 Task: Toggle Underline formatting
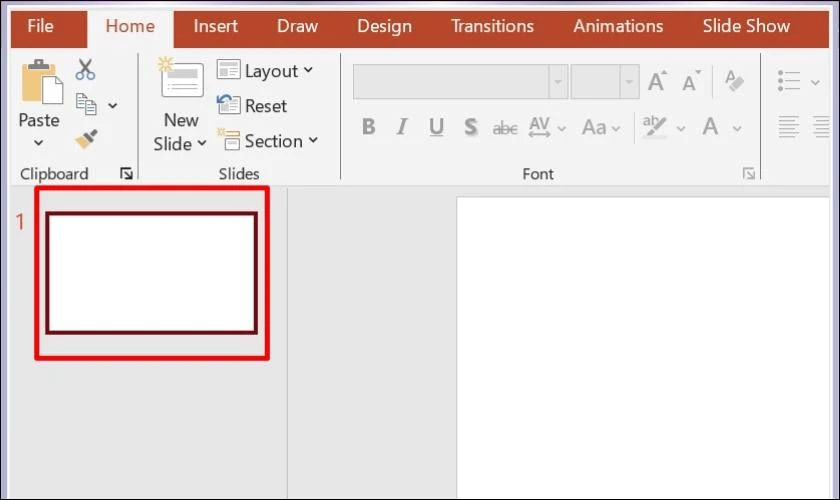pyautogui.click(x=436, y=127)
